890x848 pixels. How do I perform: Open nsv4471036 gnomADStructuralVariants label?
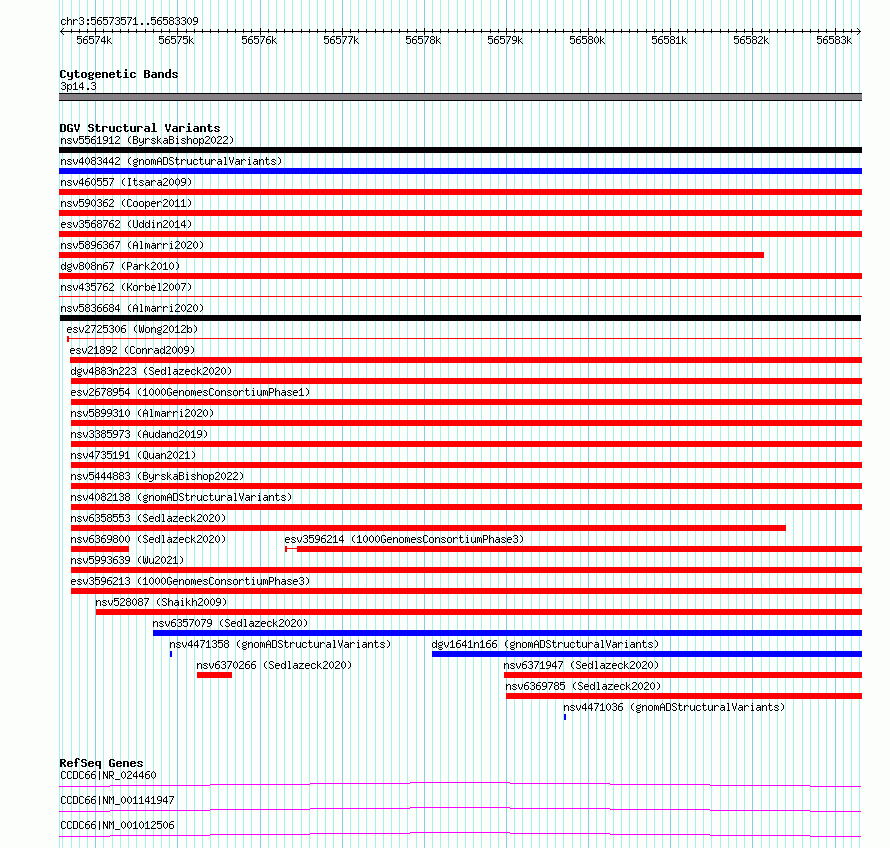[674, 707]
